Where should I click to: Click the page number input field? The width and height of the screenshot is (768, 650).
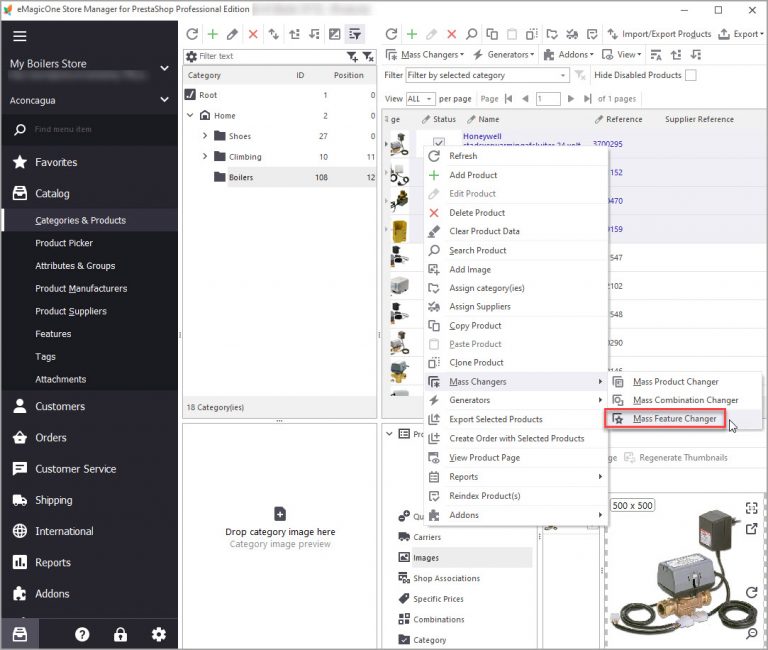coord(548,98)
